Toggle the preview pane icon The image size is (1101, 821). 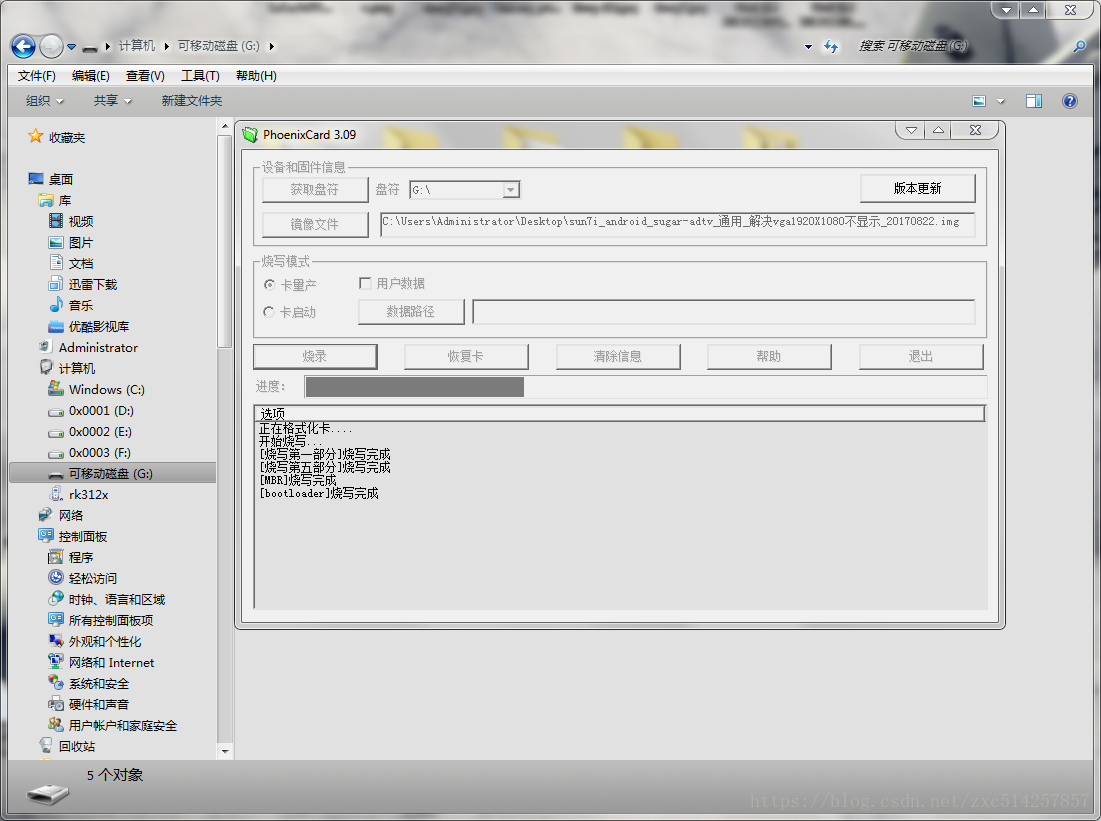[x=1034, y=101]
